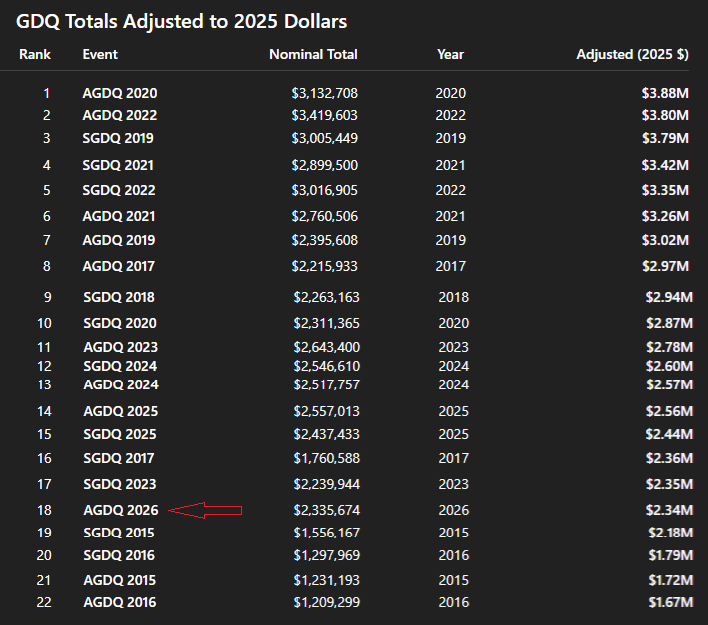The height and width of the screenshot is (625, 708).
Task: Click adjusted value $1.67M
Action: tap(671, 602)
